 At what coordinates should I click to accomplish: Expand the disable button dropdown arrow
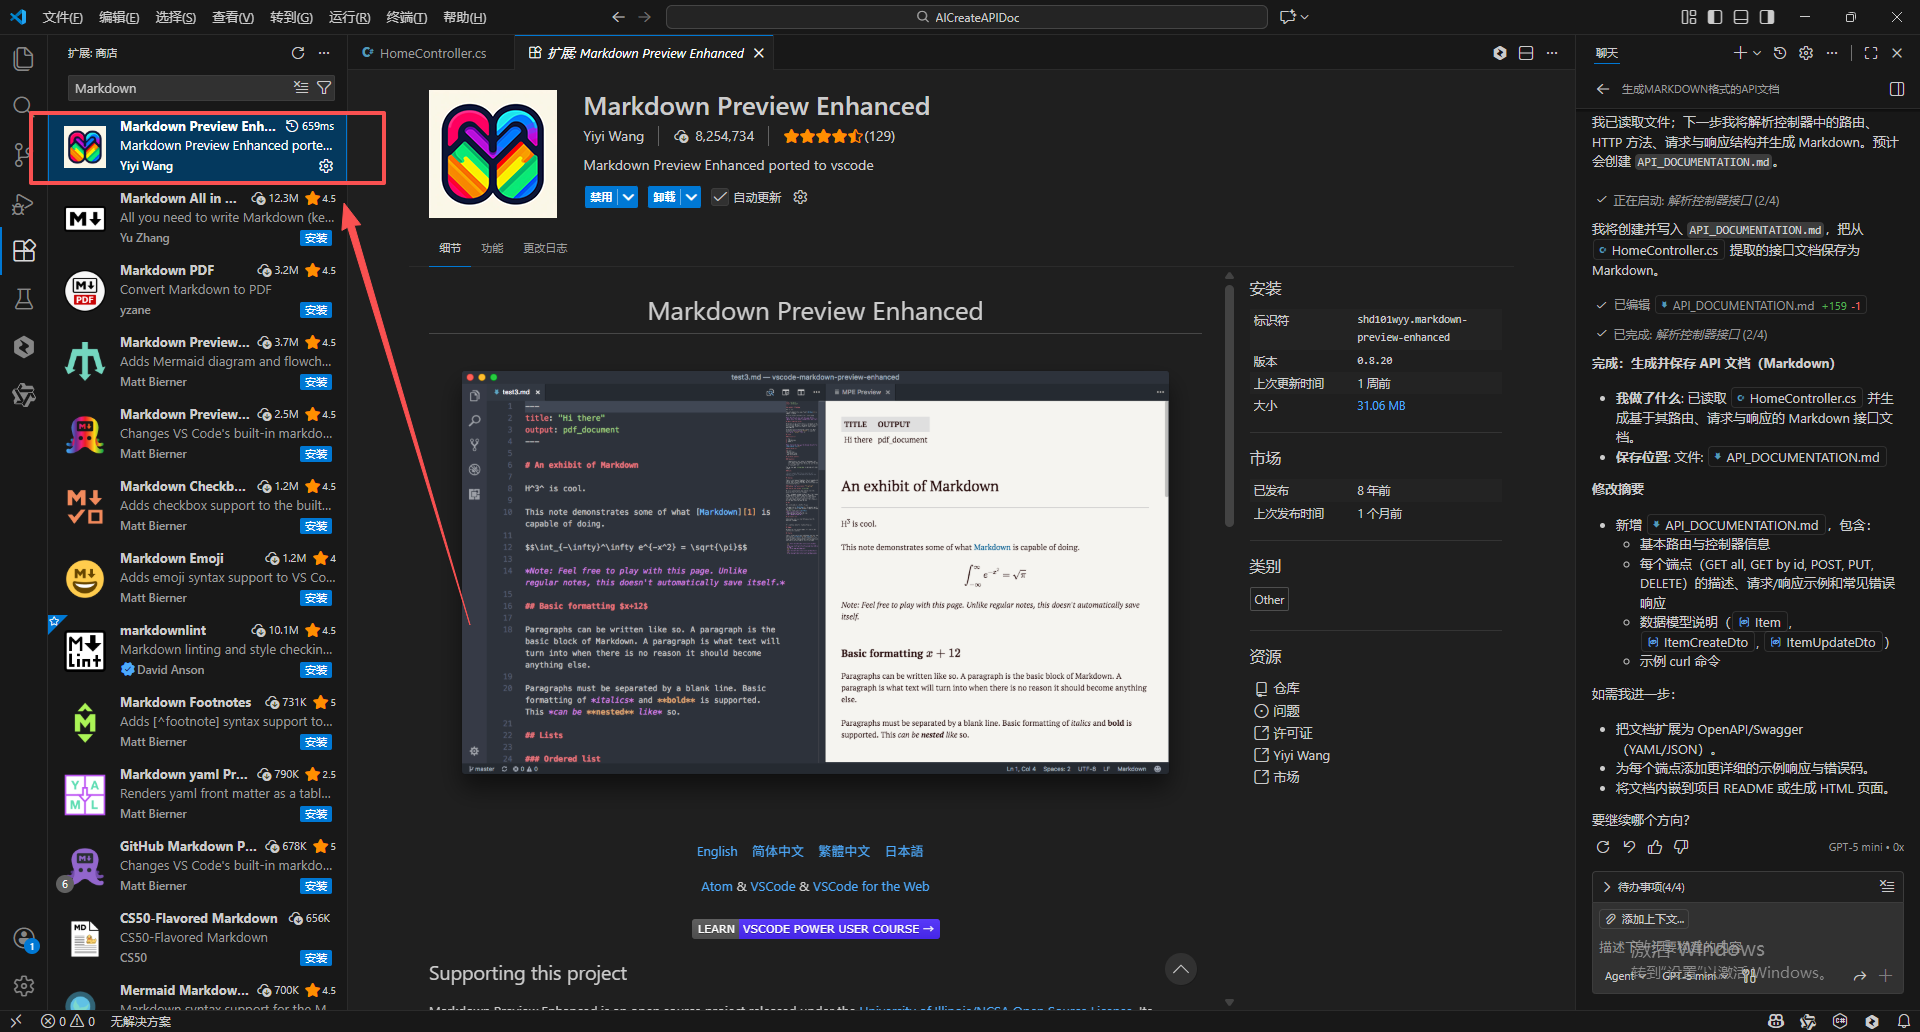(628, 197)
